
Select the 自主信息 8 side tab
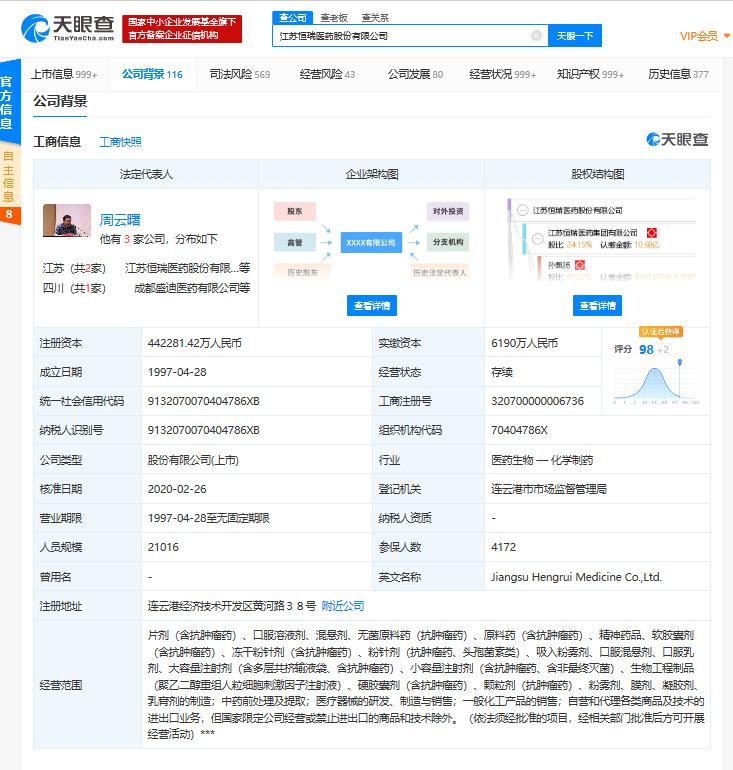pos(9,186)
